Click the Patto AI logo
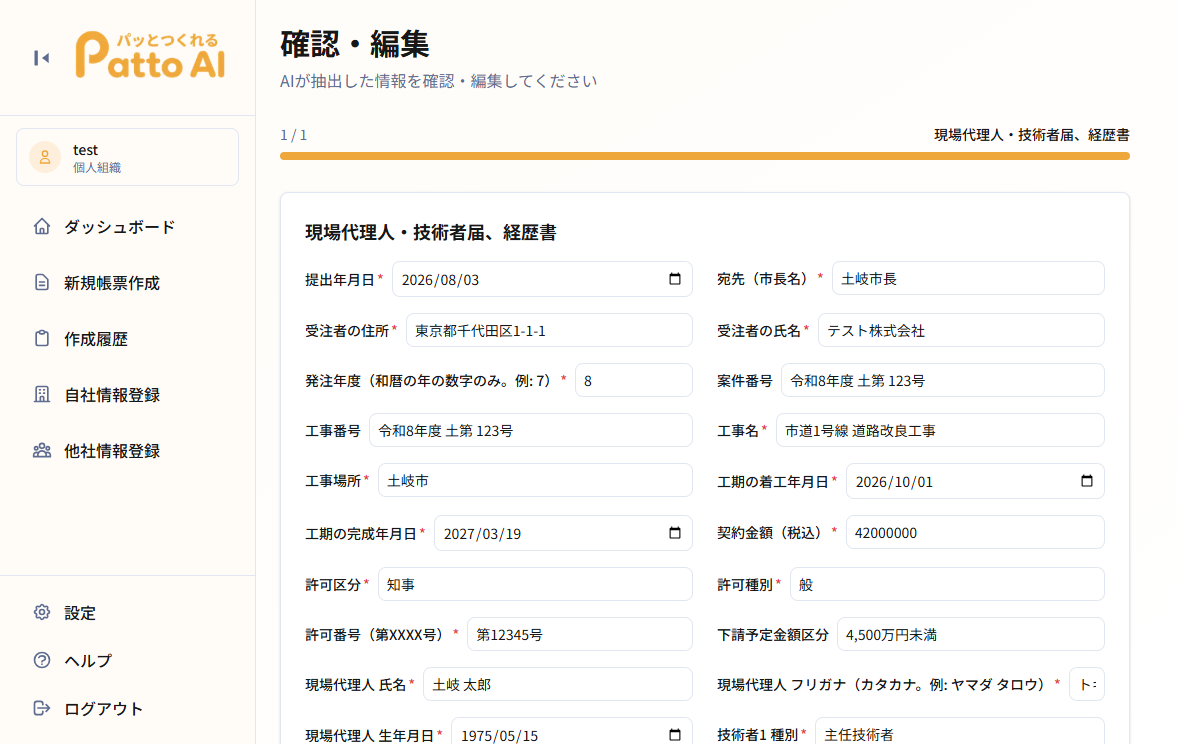This screenshot has width=1178, height=744. tap(150, 55)
